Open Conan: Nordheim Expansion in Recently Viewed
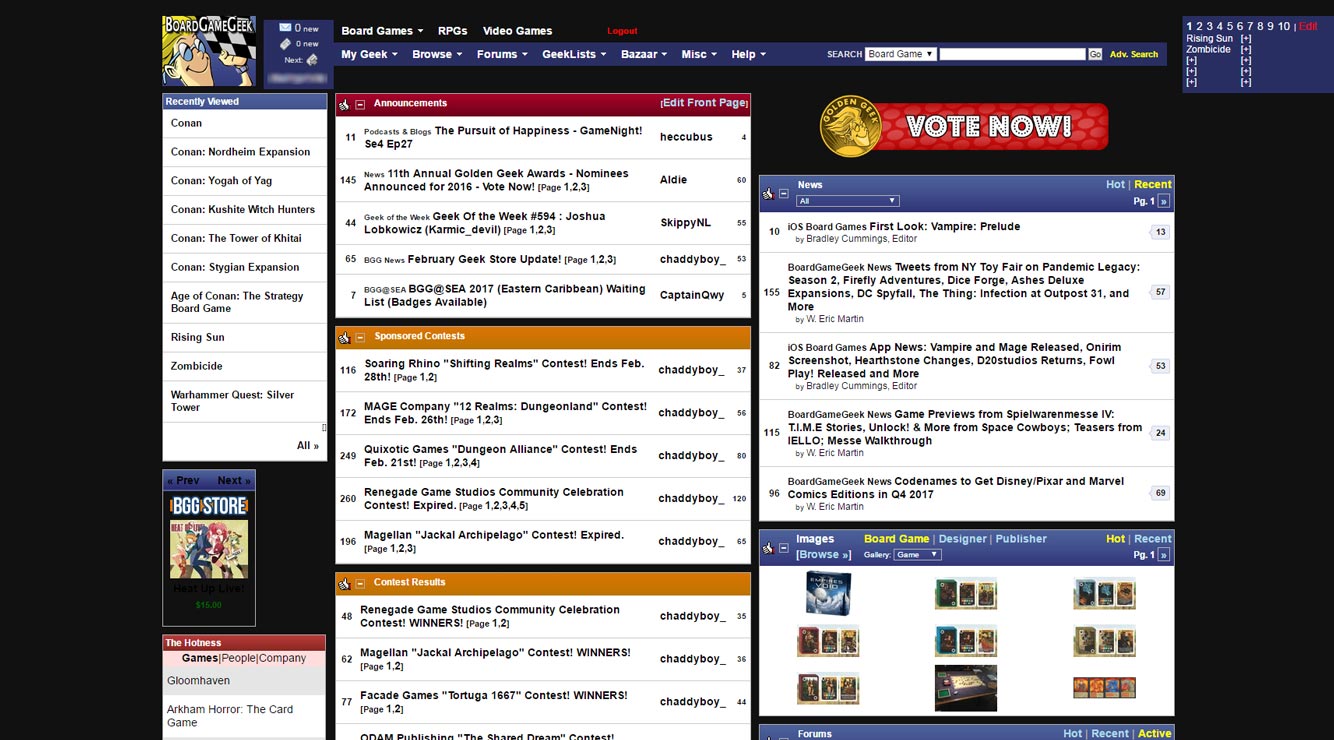 click(240, 152)
